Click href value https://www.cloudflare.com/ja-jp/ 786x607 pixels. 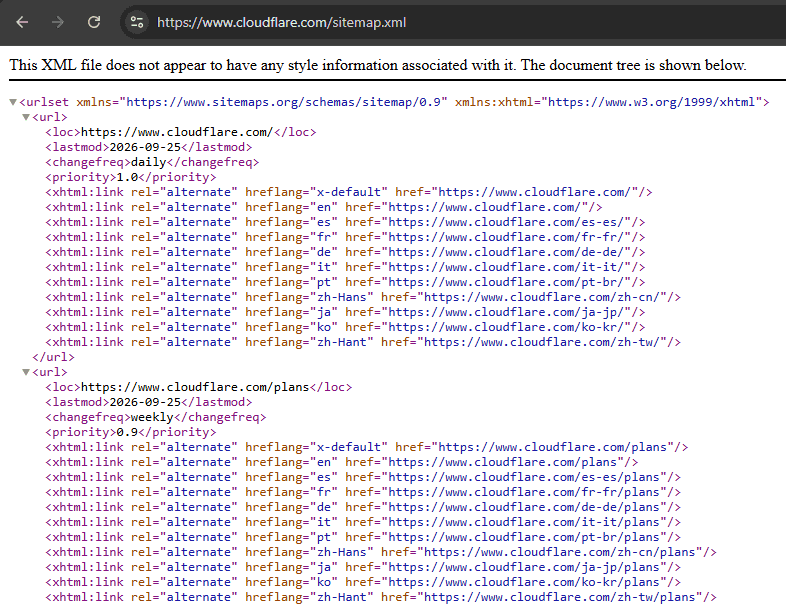pos(506,313)
